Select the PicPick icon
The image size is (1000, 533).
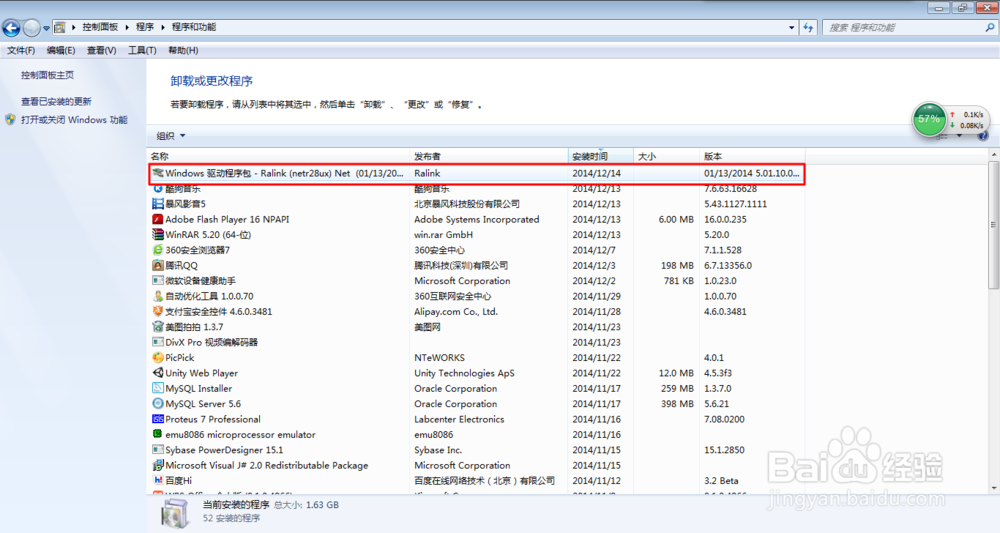pos(158,358)
